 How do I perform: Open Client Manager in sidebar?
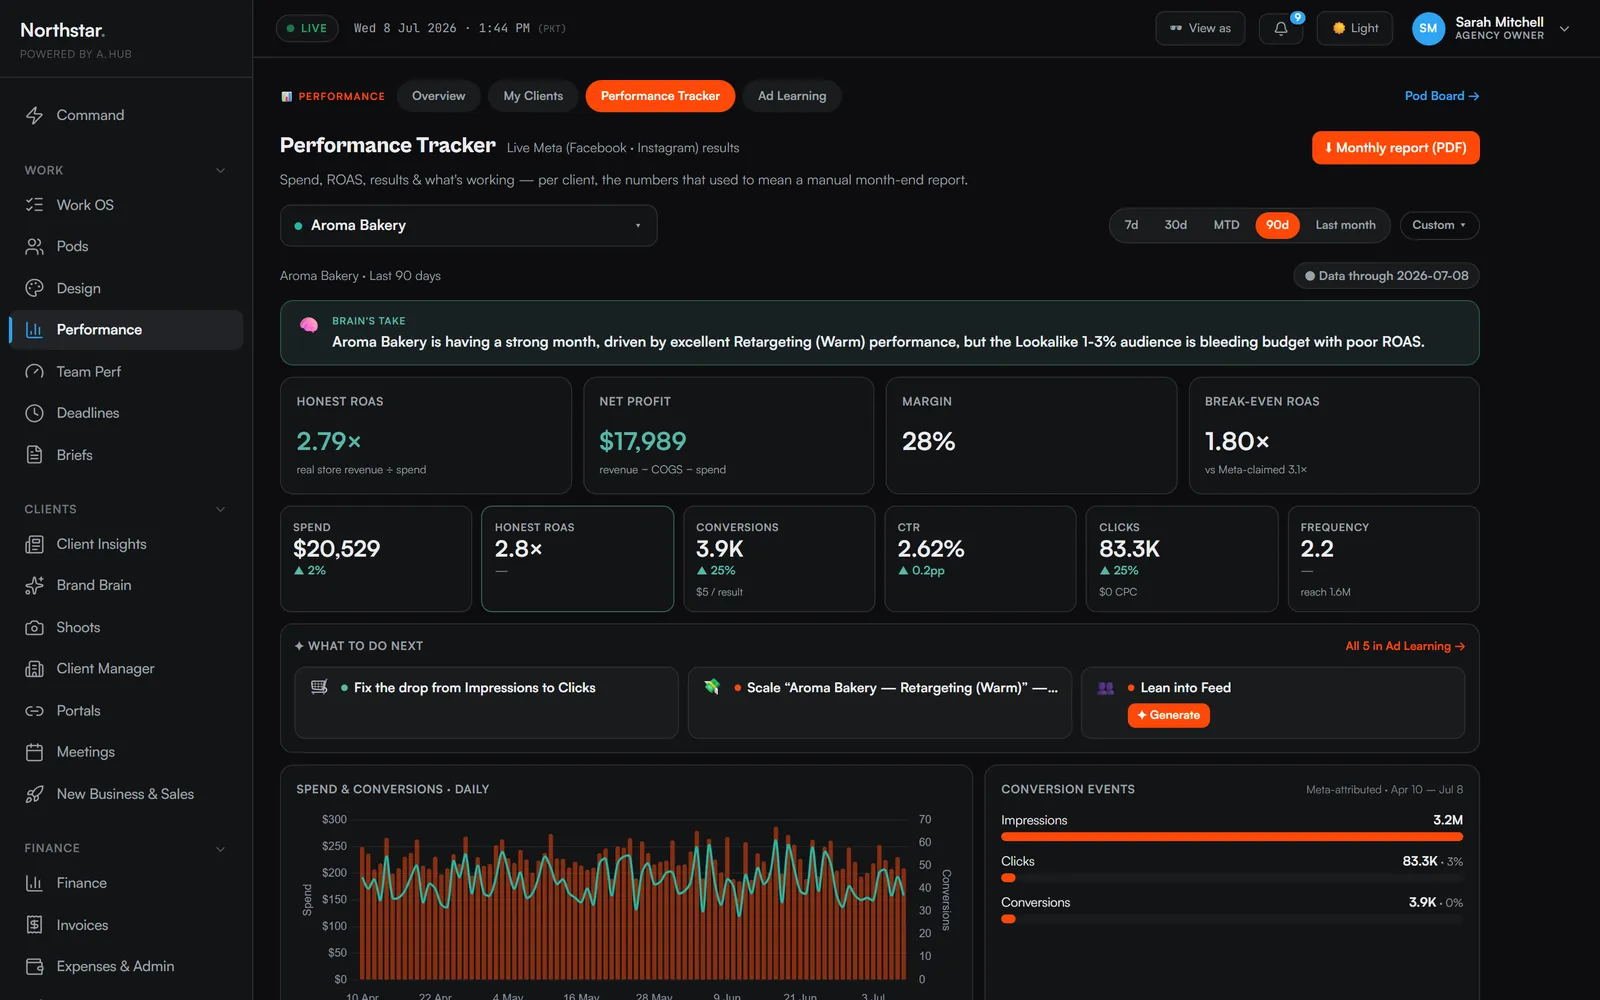(126, 669)
